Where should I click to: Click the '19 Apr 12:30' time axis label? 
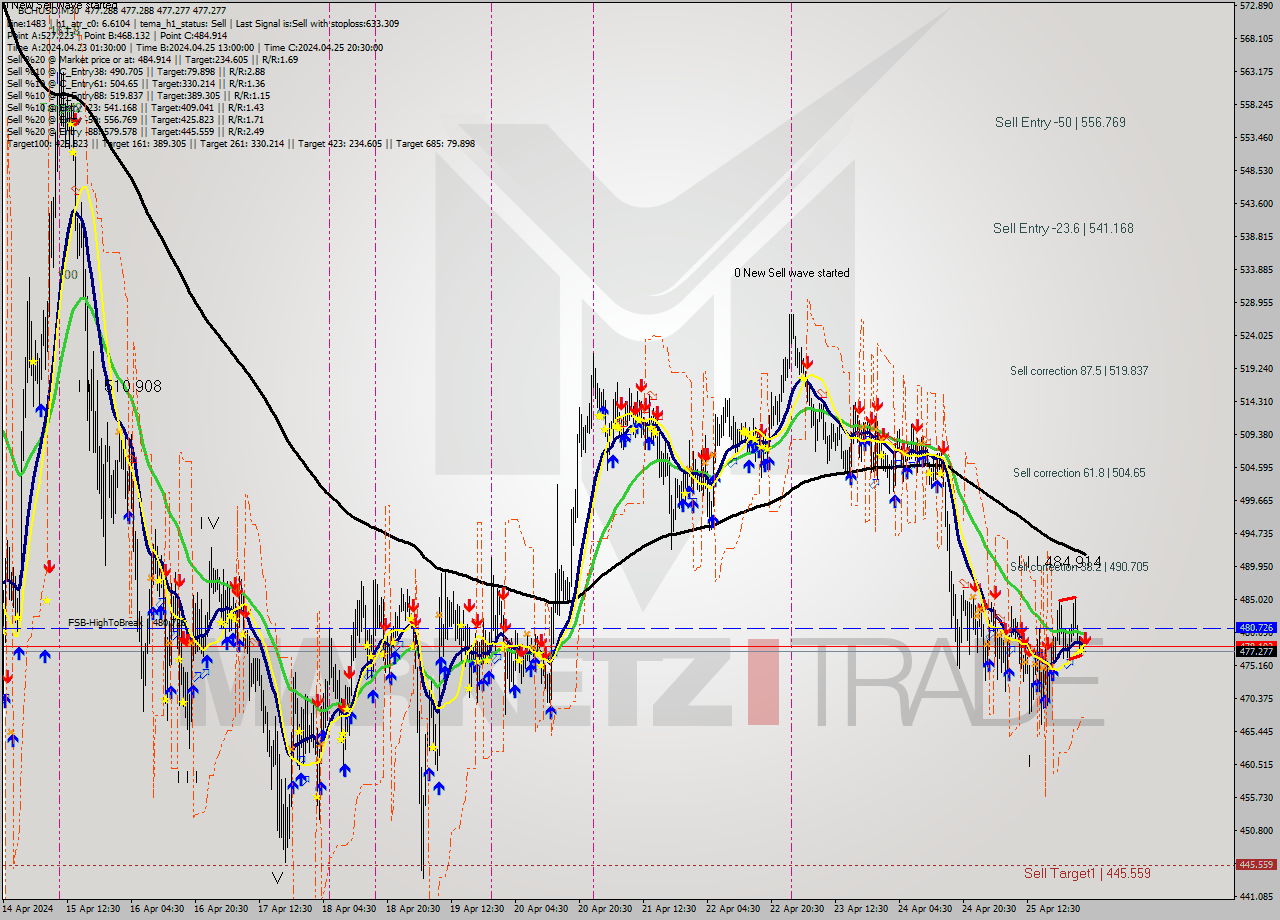[477, 909]
